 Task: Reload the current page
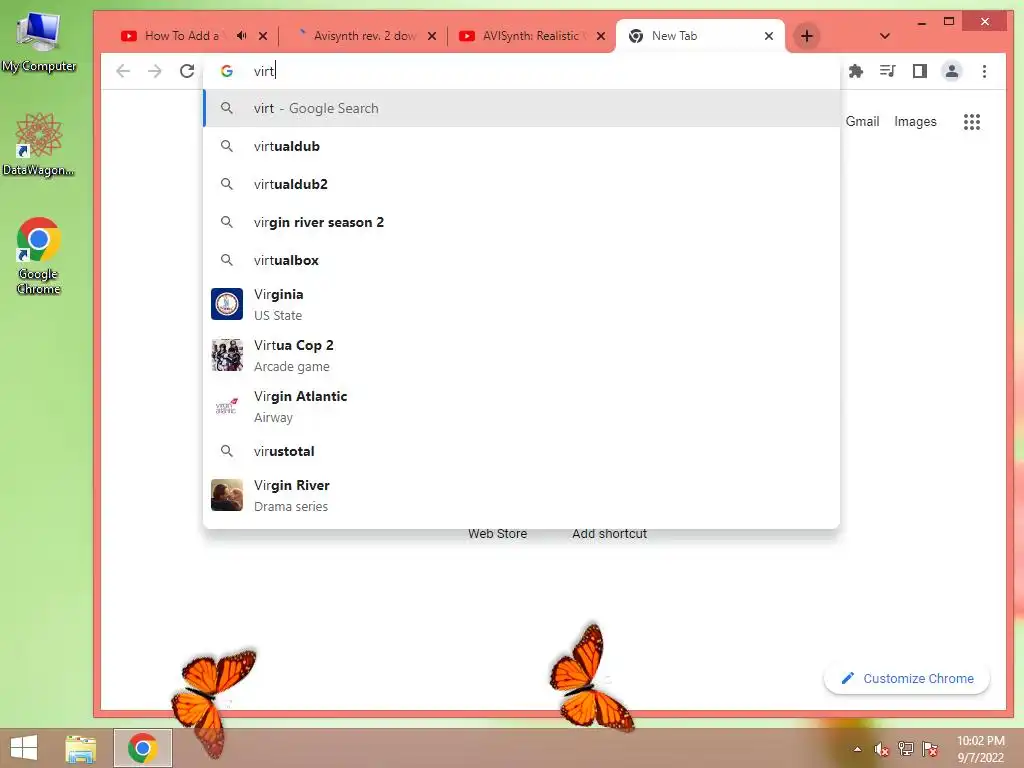[187, 71]
